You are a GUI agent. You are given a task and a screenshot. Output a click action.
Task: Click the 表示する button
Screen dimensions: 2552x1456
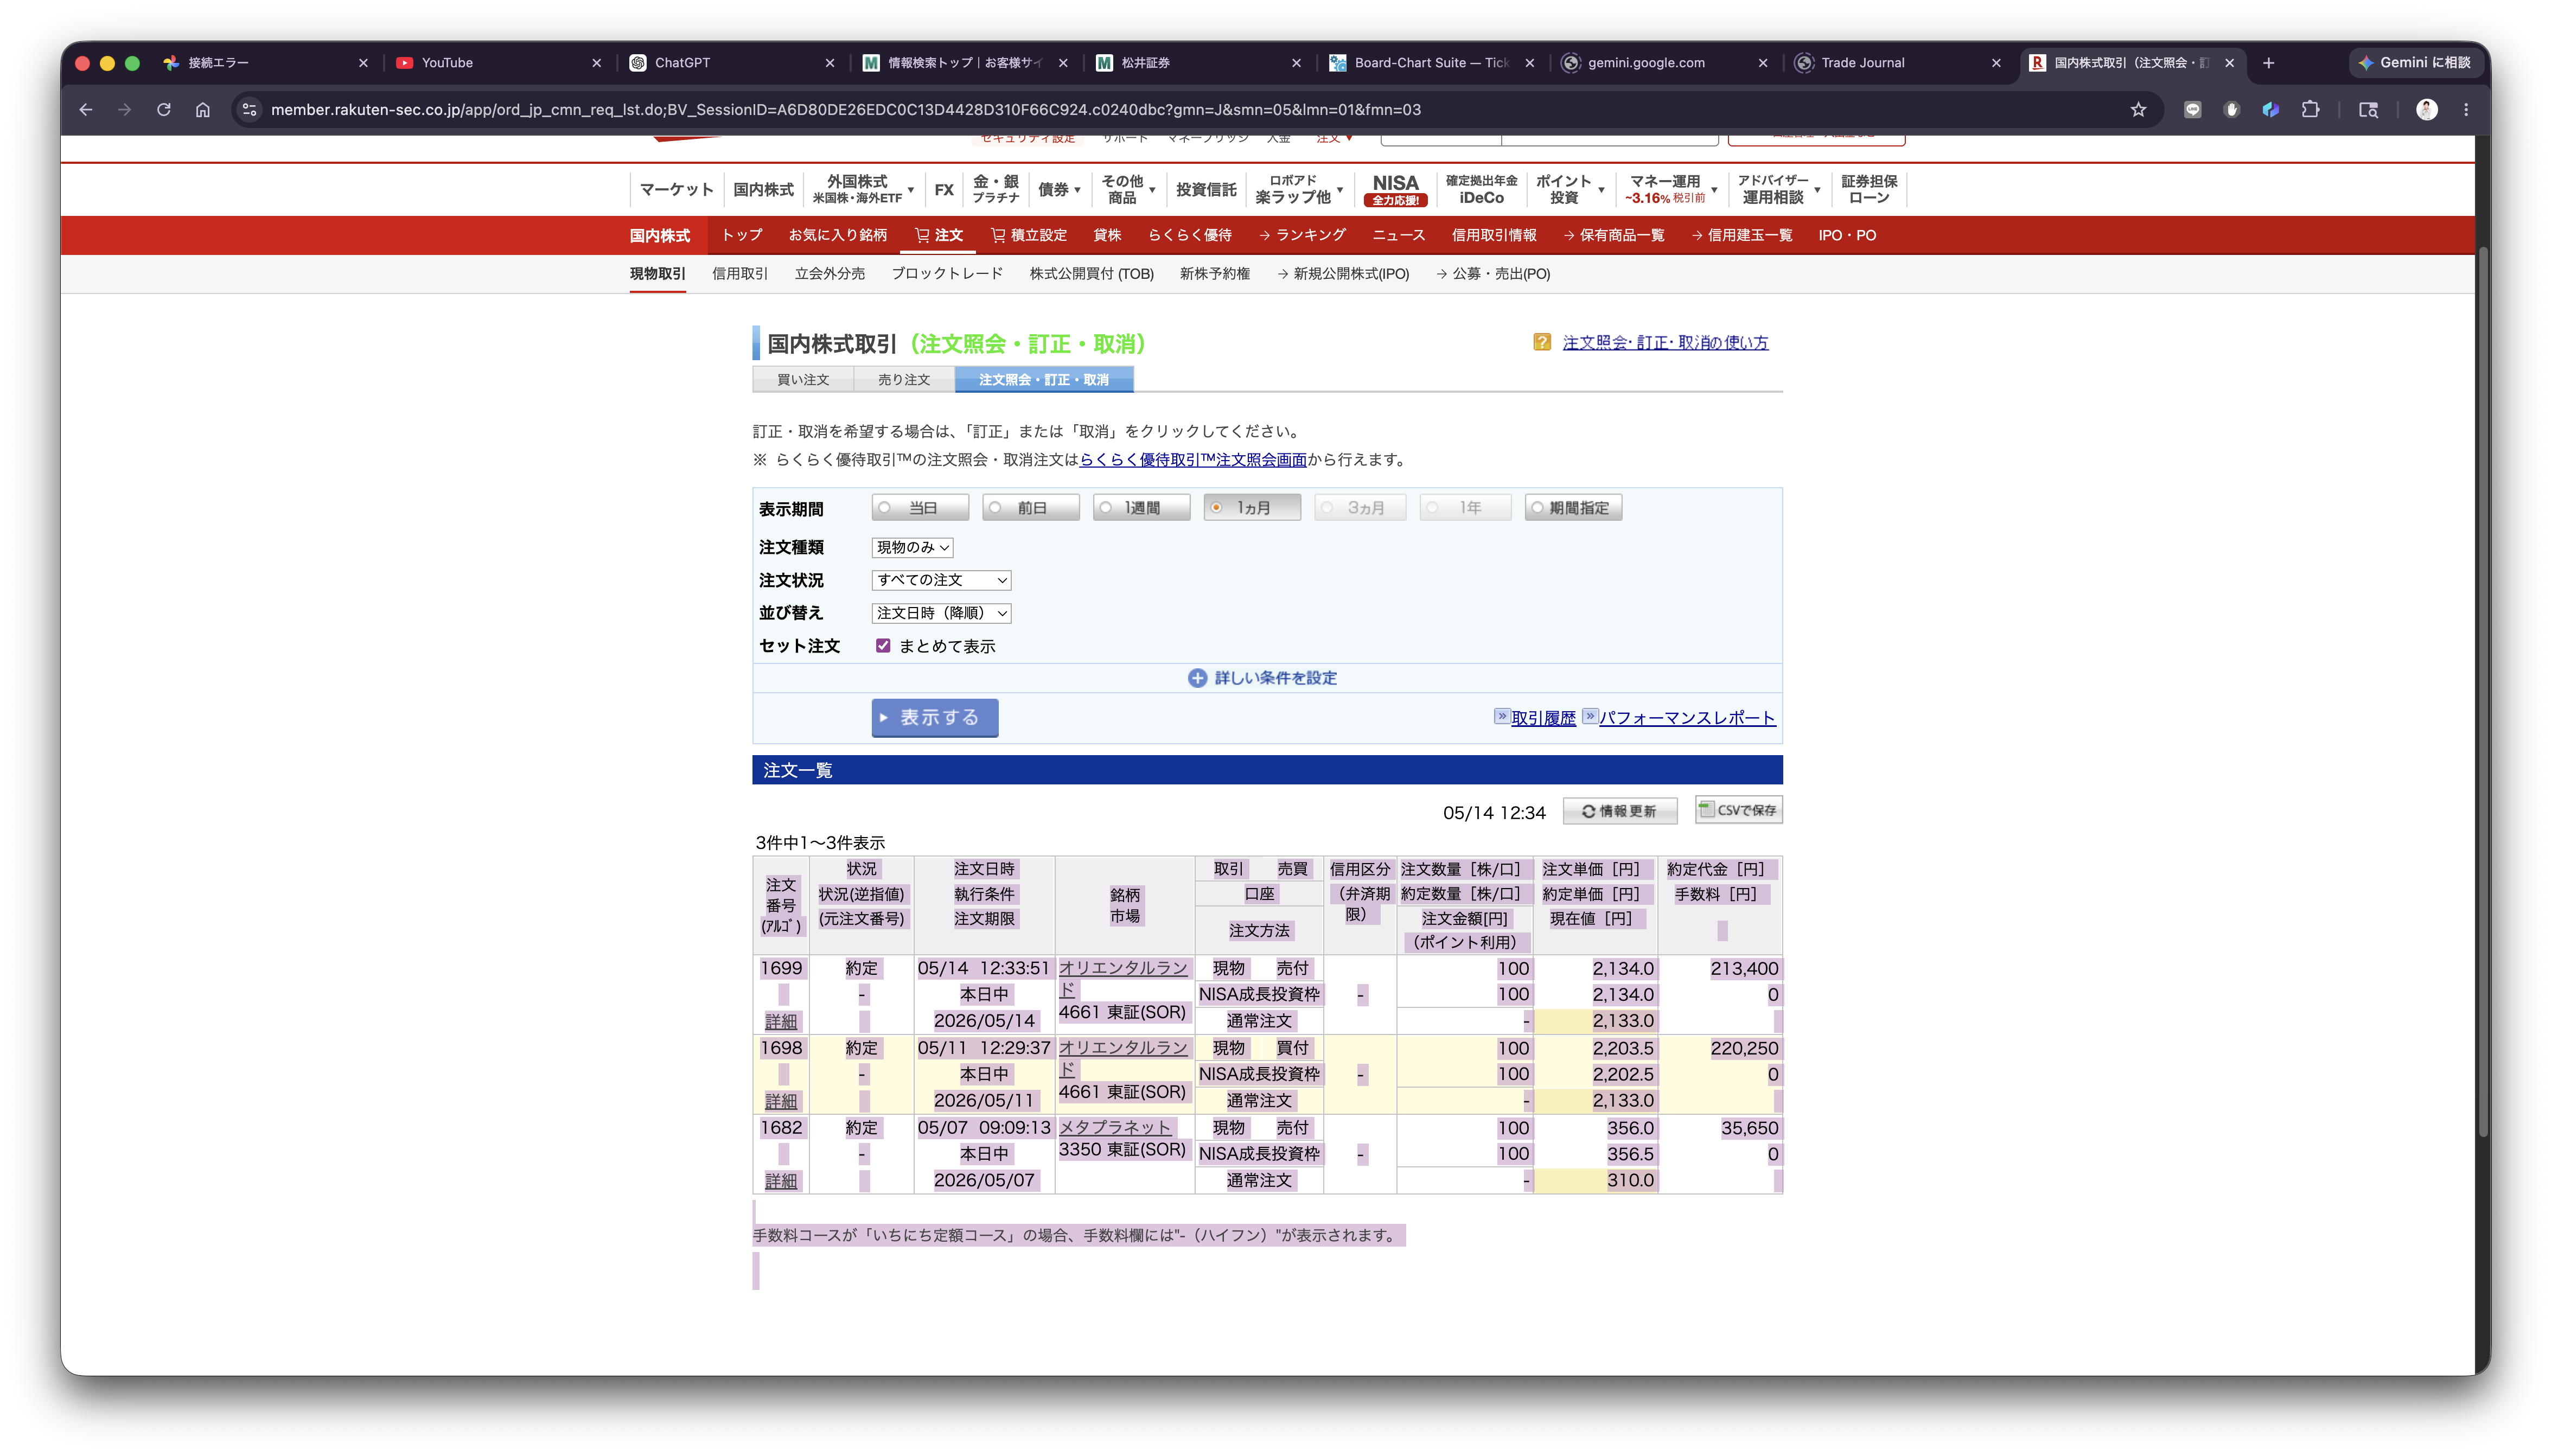pos(935,718)
